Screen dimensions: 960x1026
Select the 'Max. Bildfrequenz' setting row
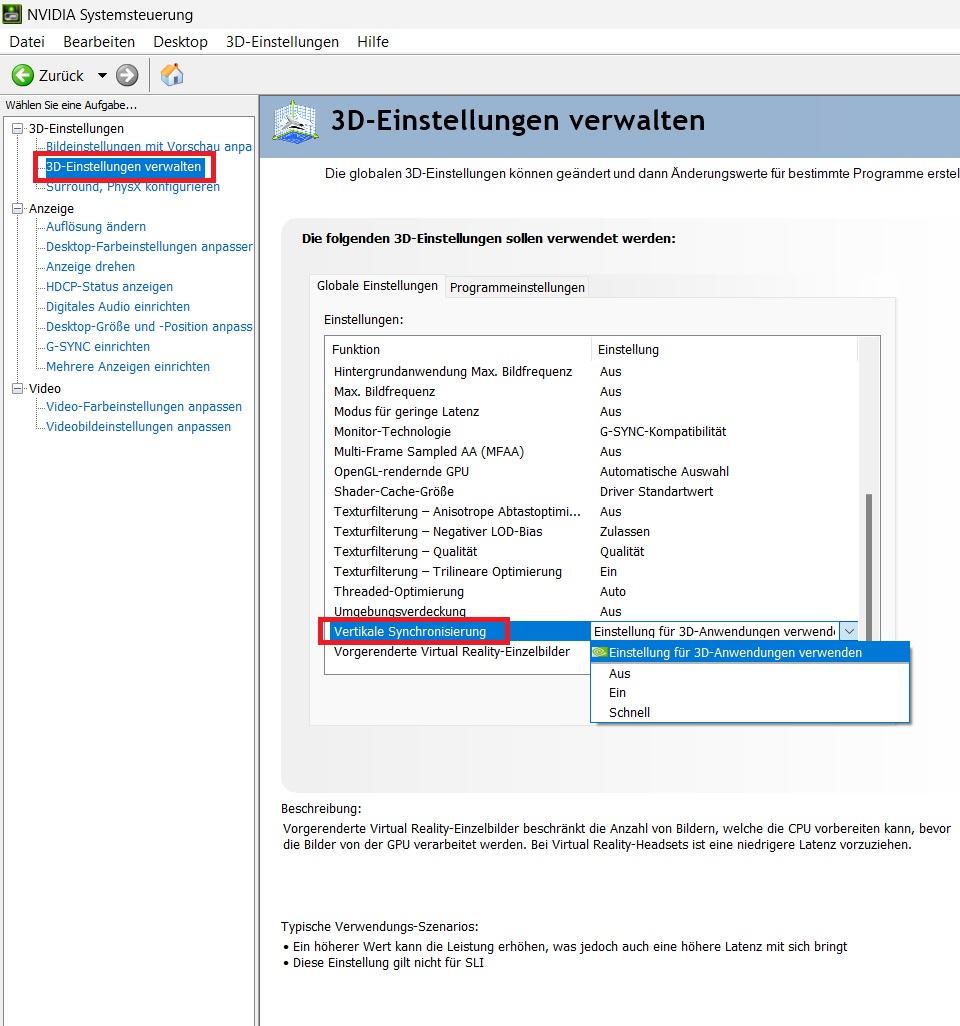pyautogui.click(x=591, y=391)
